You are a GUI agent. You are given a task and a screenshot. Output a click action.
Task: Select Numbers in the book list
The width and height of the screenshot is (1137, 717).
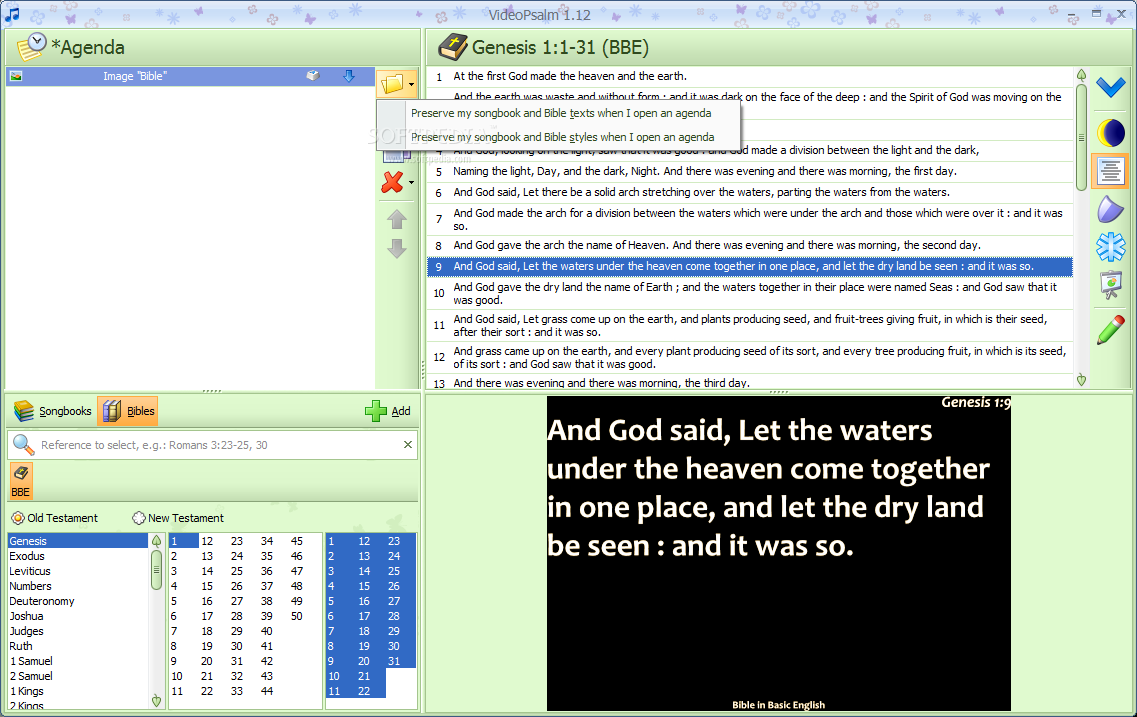tap(78, 586)
